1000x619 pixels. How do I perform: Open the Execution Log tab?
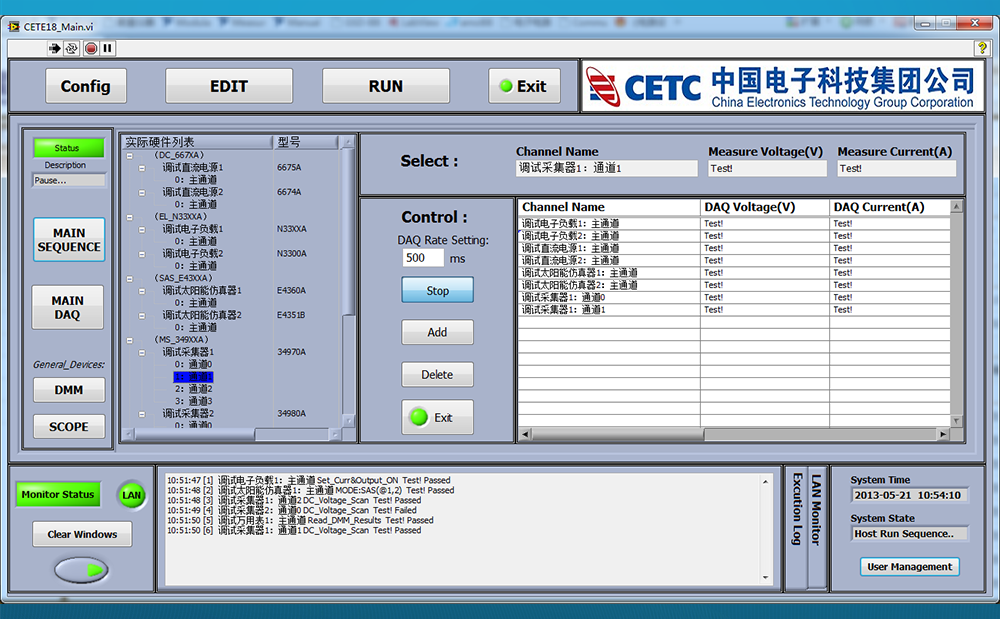tap(796, 510)
